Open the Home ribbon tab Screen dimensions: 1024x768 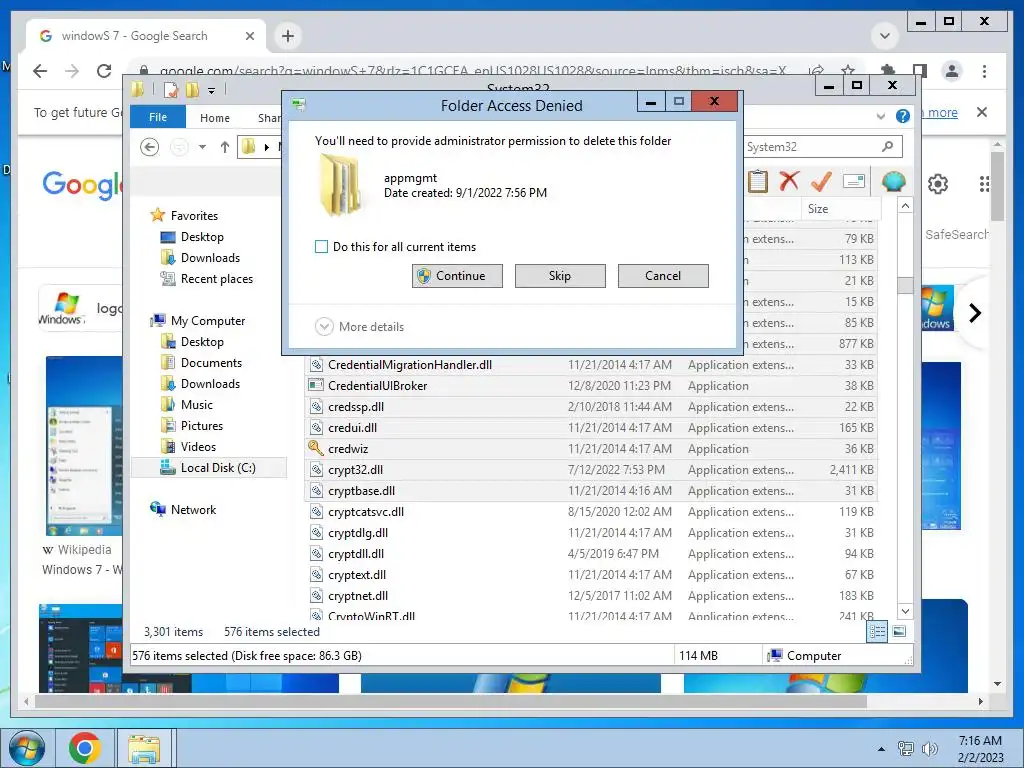pyautogui.click(x=215, y=118)
